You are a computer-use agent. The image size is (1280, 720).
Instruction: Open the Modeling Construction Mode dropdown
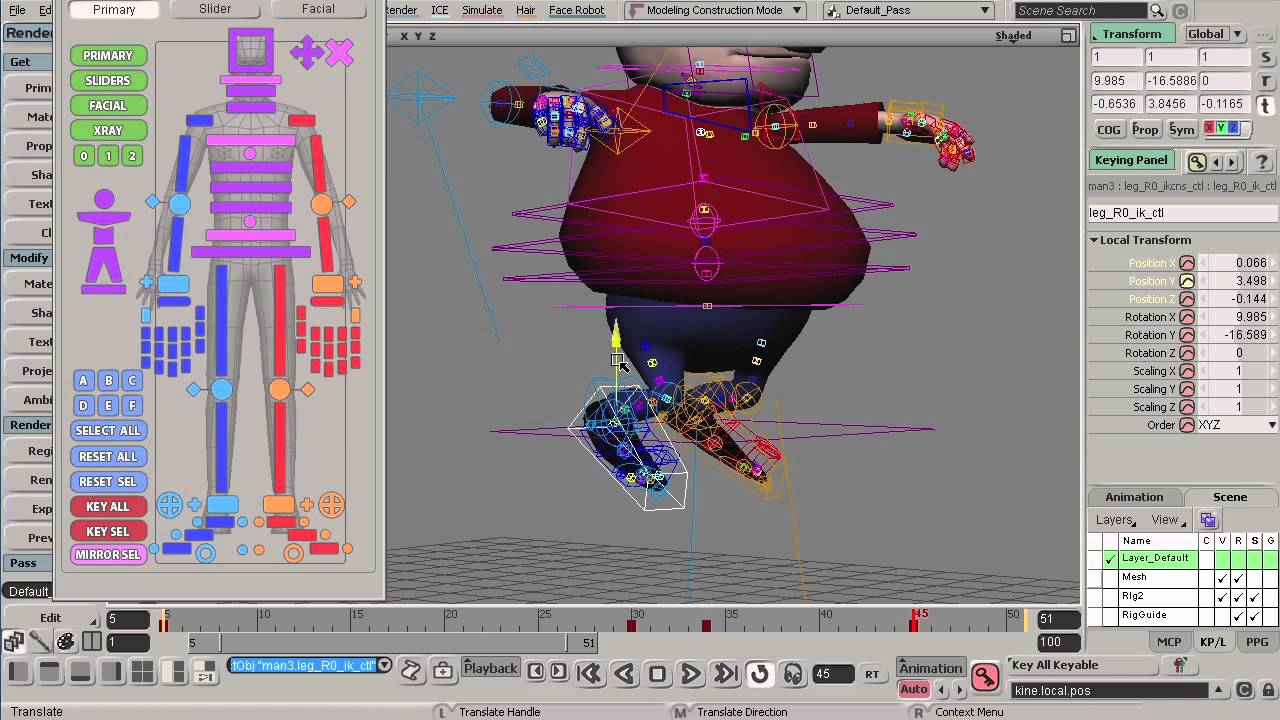tap(713, 10)
